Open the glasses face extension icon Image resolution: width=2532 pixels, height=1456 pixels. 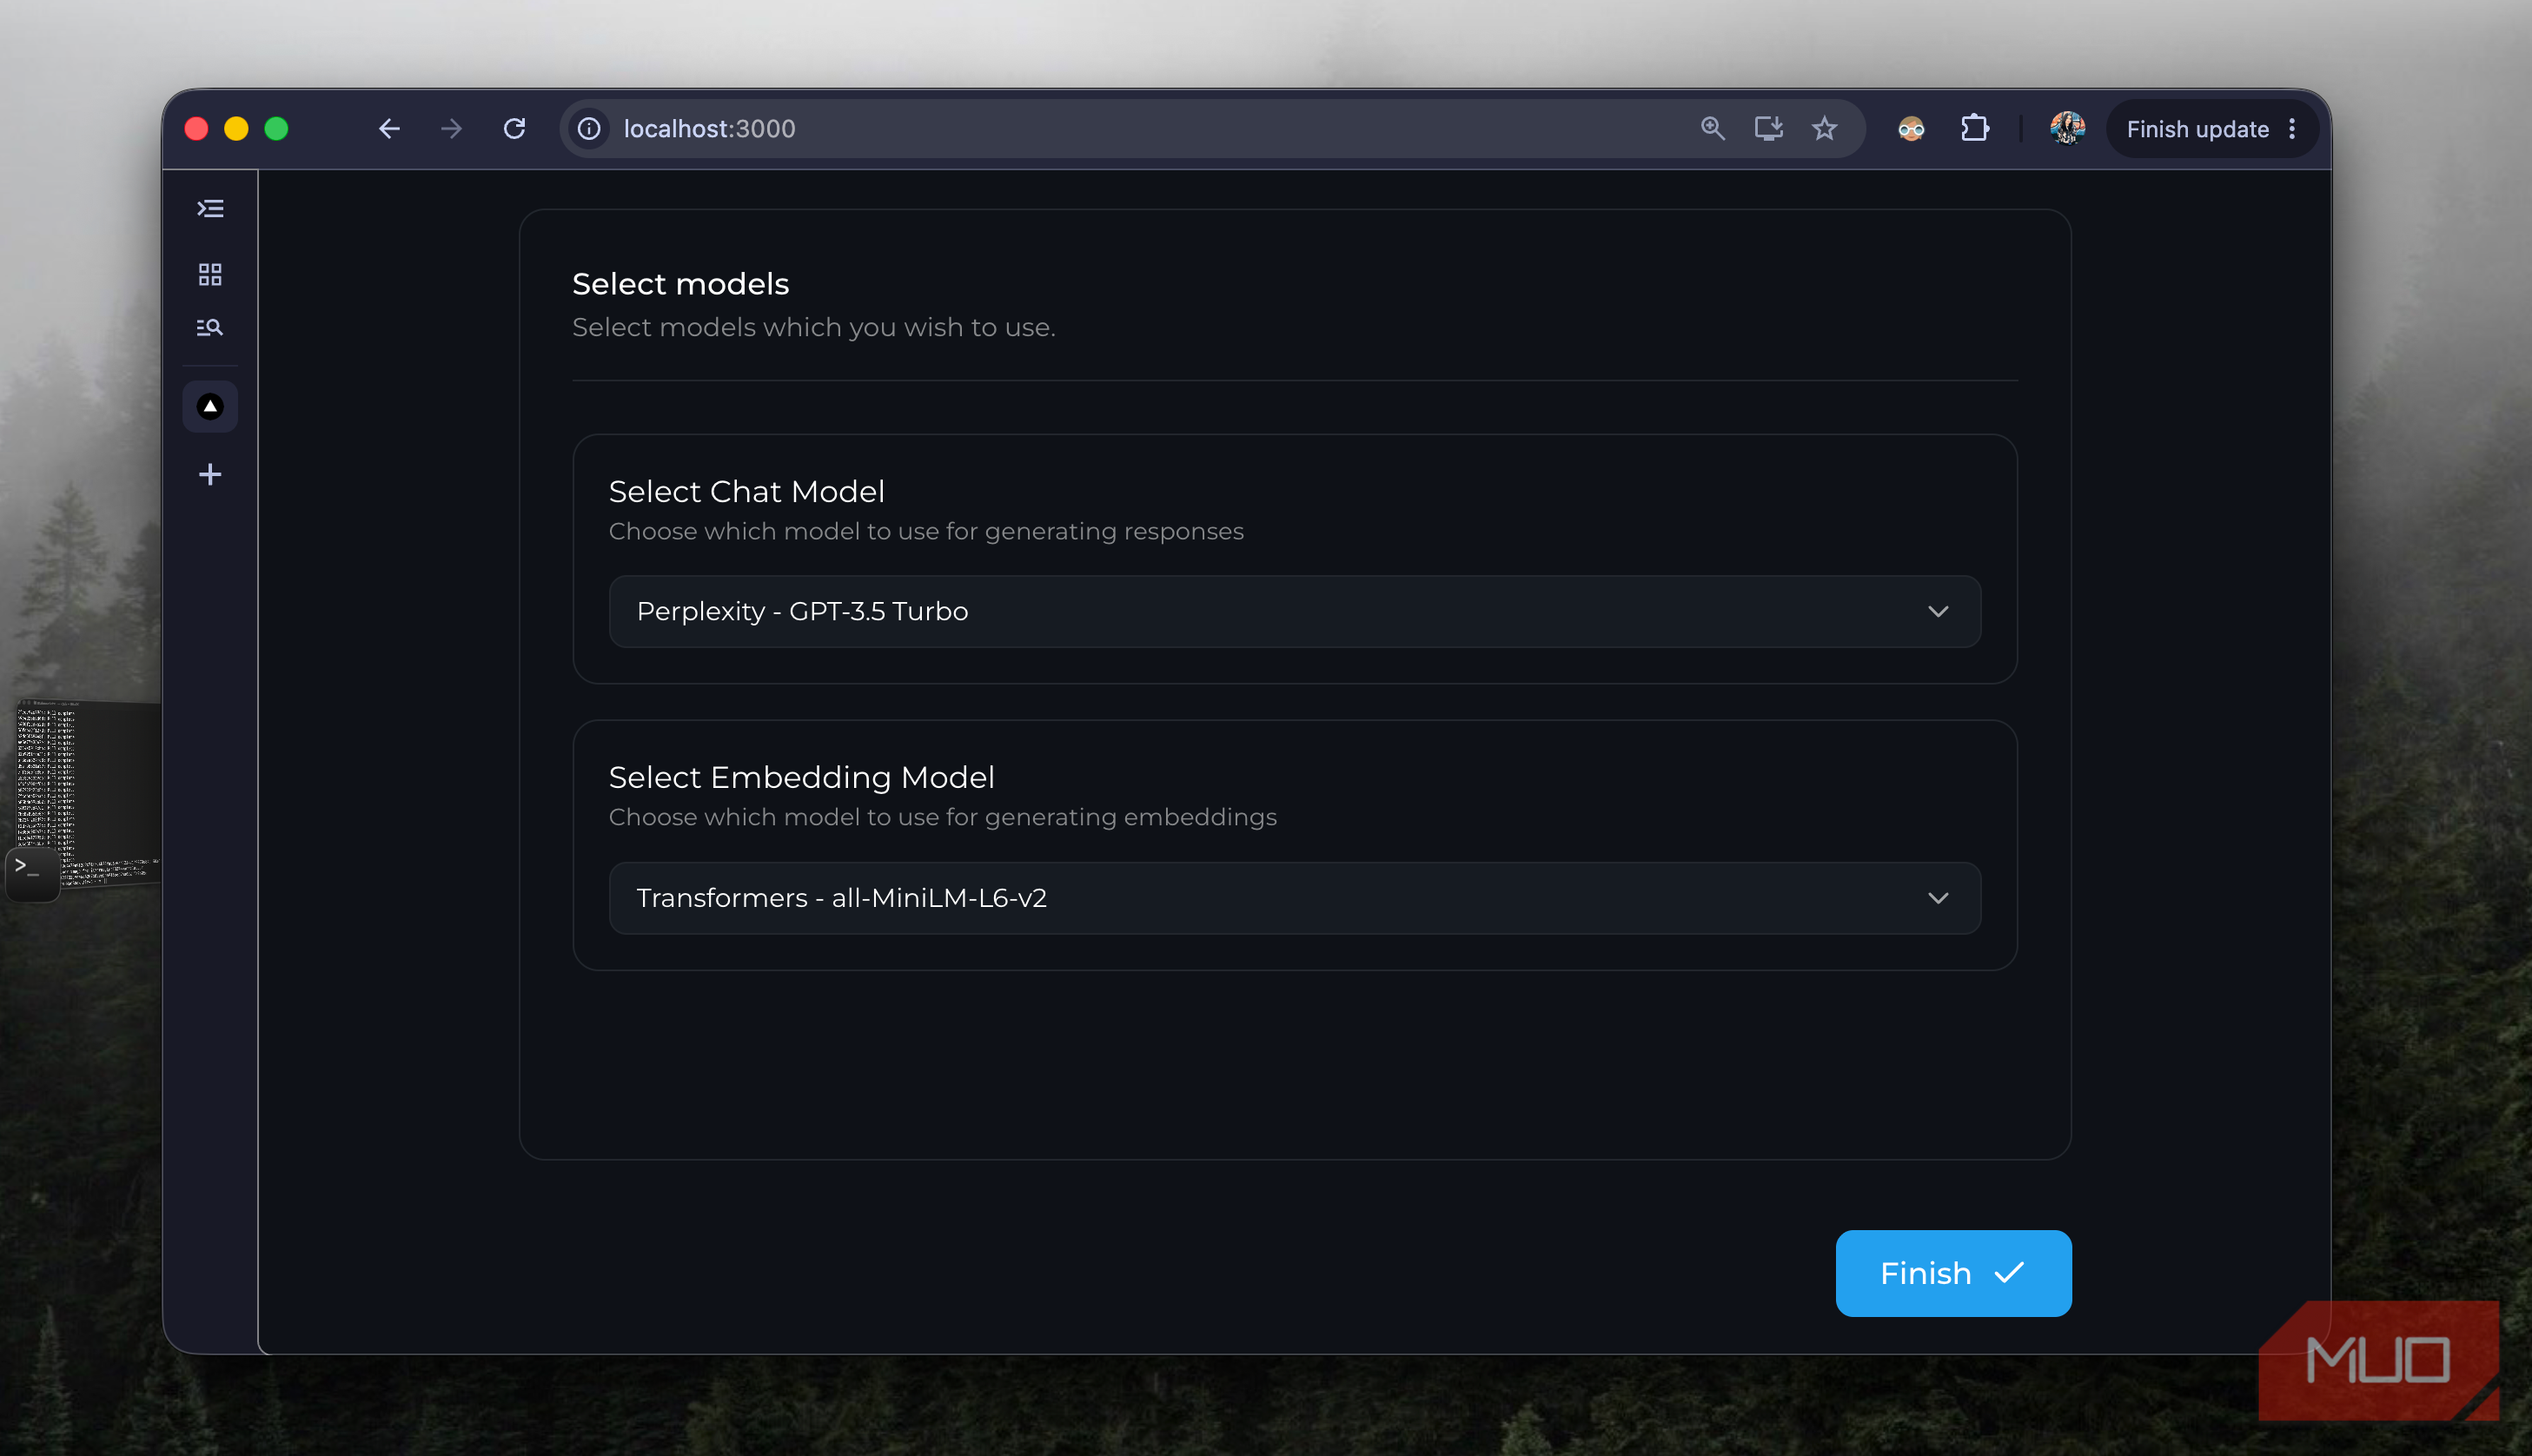point(1911,128)
